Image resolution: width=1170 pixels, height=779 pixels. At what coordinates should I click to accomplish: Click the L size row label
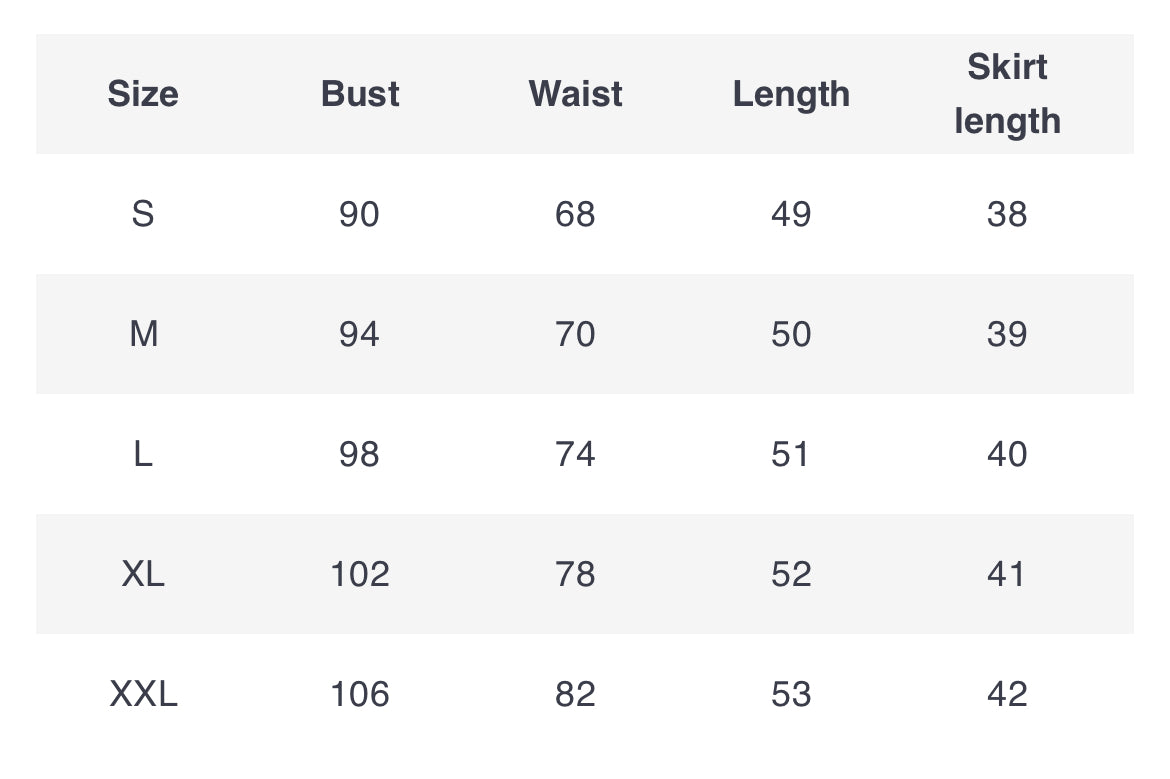click(x=143, y=454)
